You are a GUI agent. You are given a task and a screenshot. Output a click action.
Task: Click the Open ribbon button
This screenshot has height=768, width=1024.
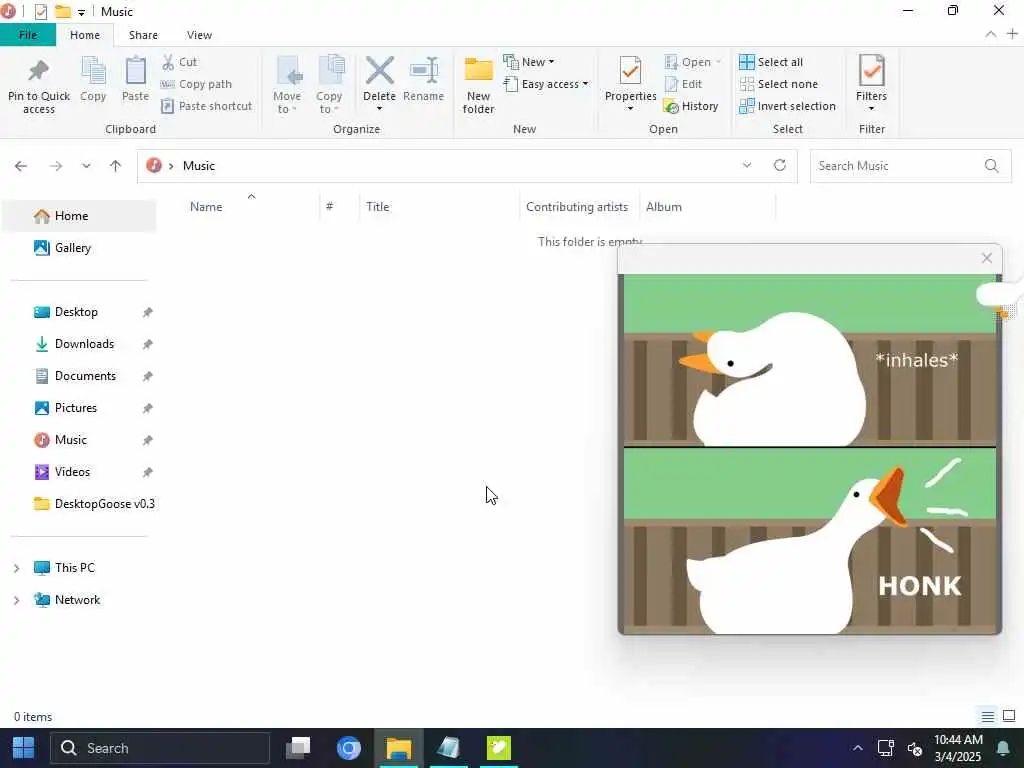[692, 62]
